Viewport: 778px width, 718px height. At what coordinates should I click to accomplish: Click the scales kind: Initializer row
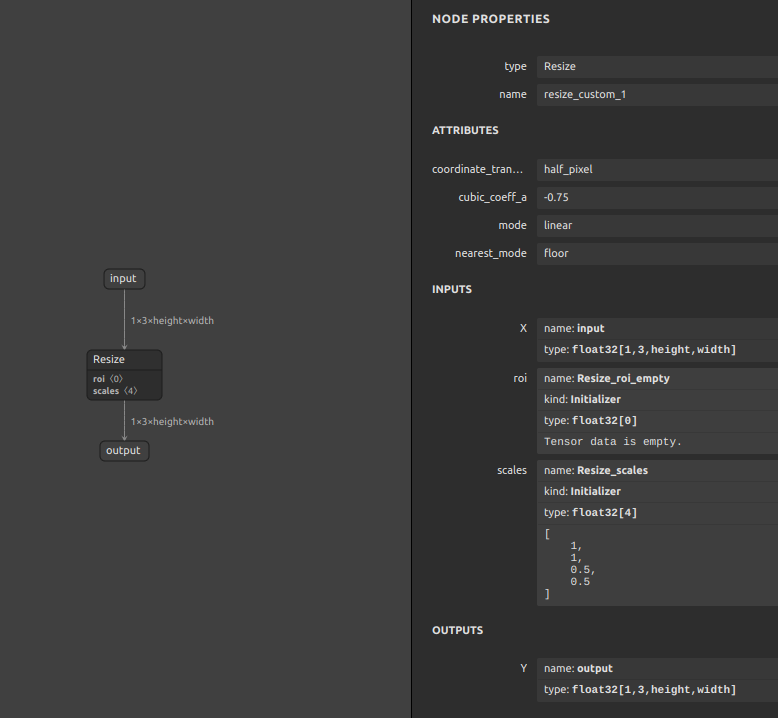[657, 492]
